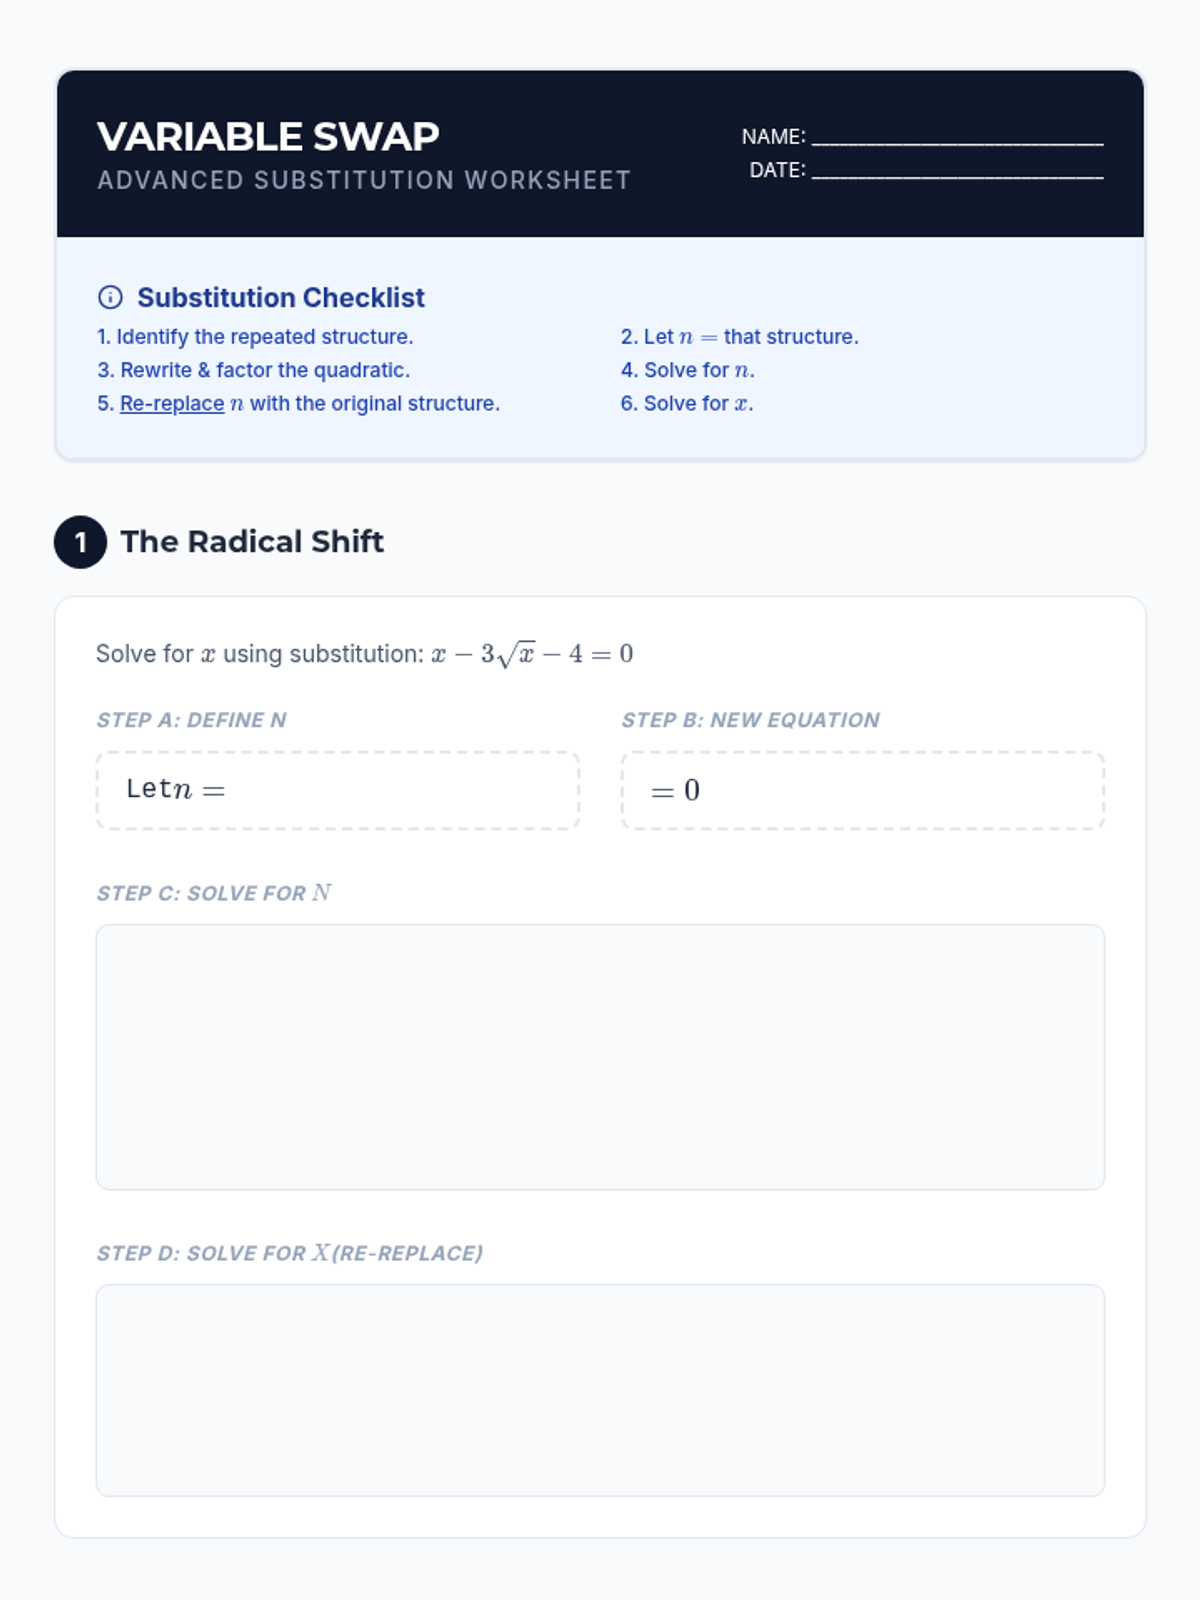Click the info icon beside Substitution Checklist

[x=110, y=297]
